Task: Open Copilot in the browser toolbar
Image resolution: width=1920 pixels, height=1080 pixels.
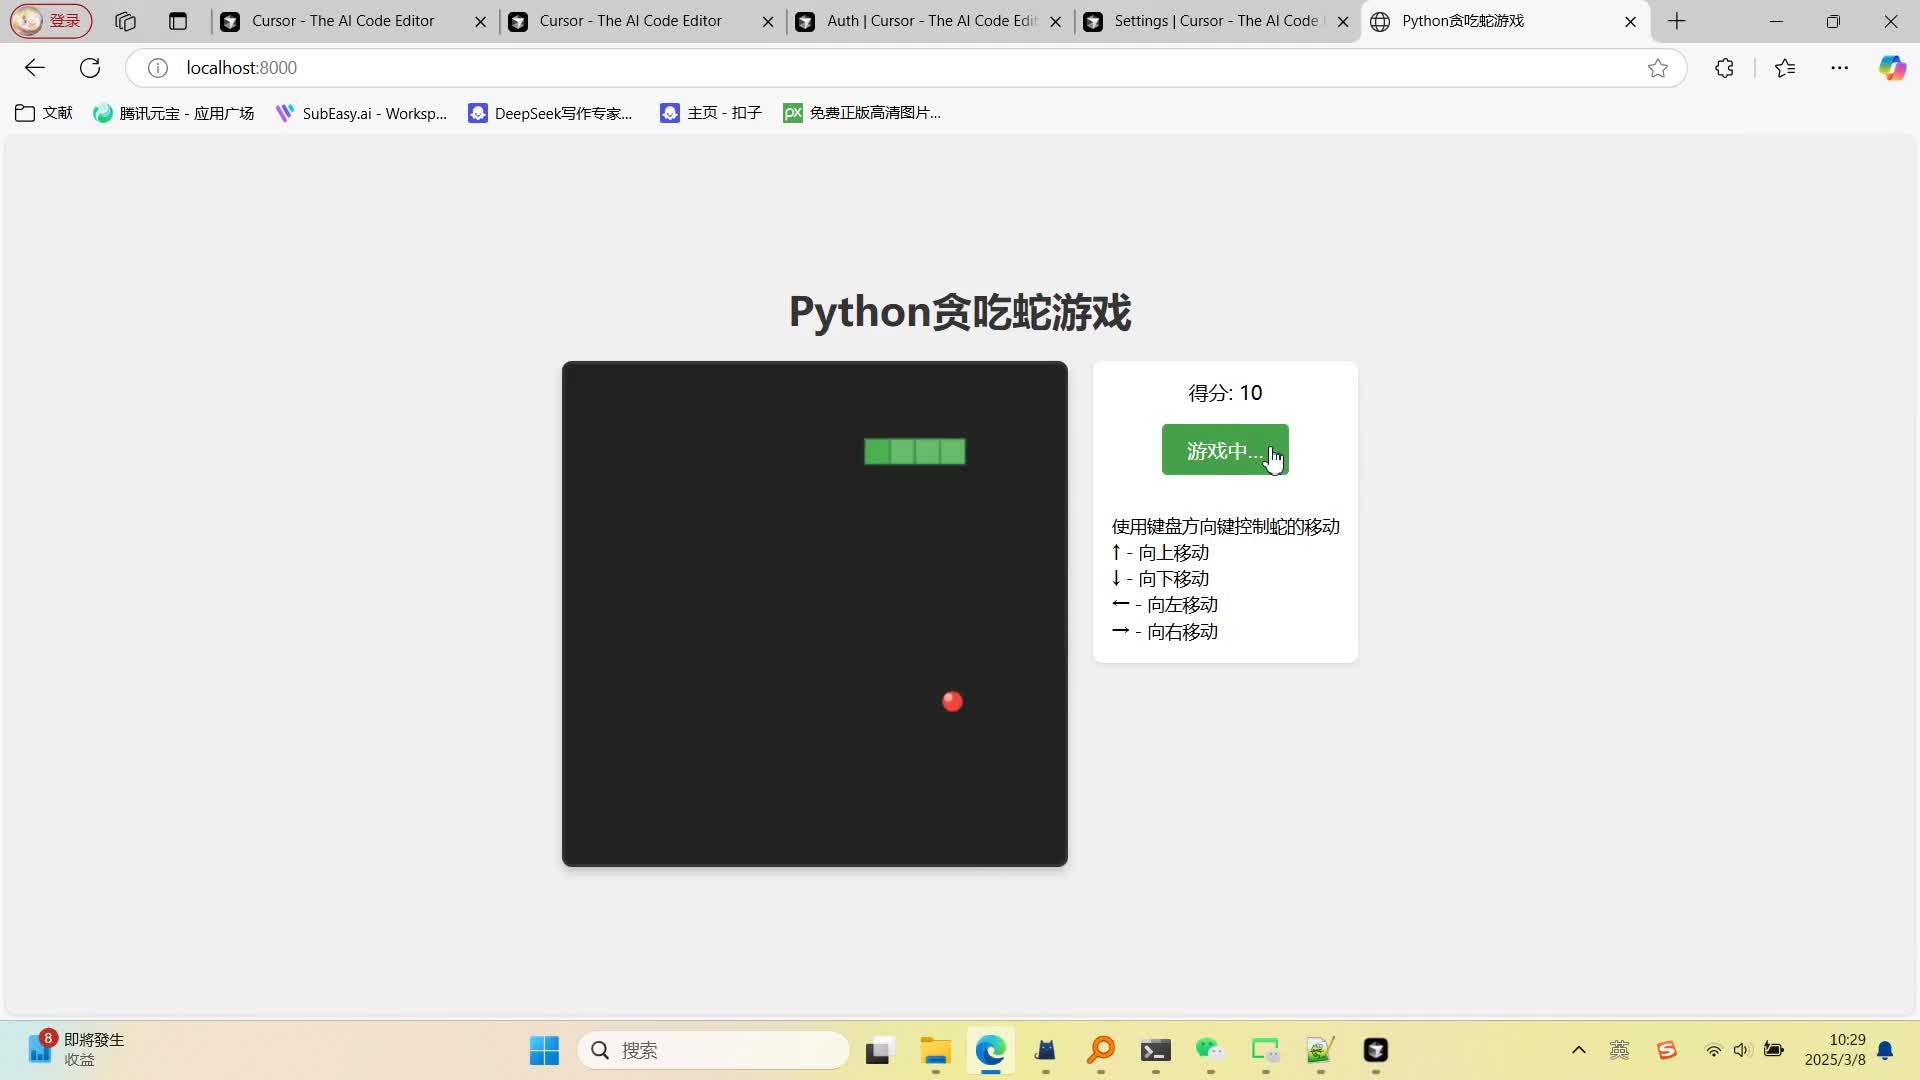Action: [x=1892, y=67]
